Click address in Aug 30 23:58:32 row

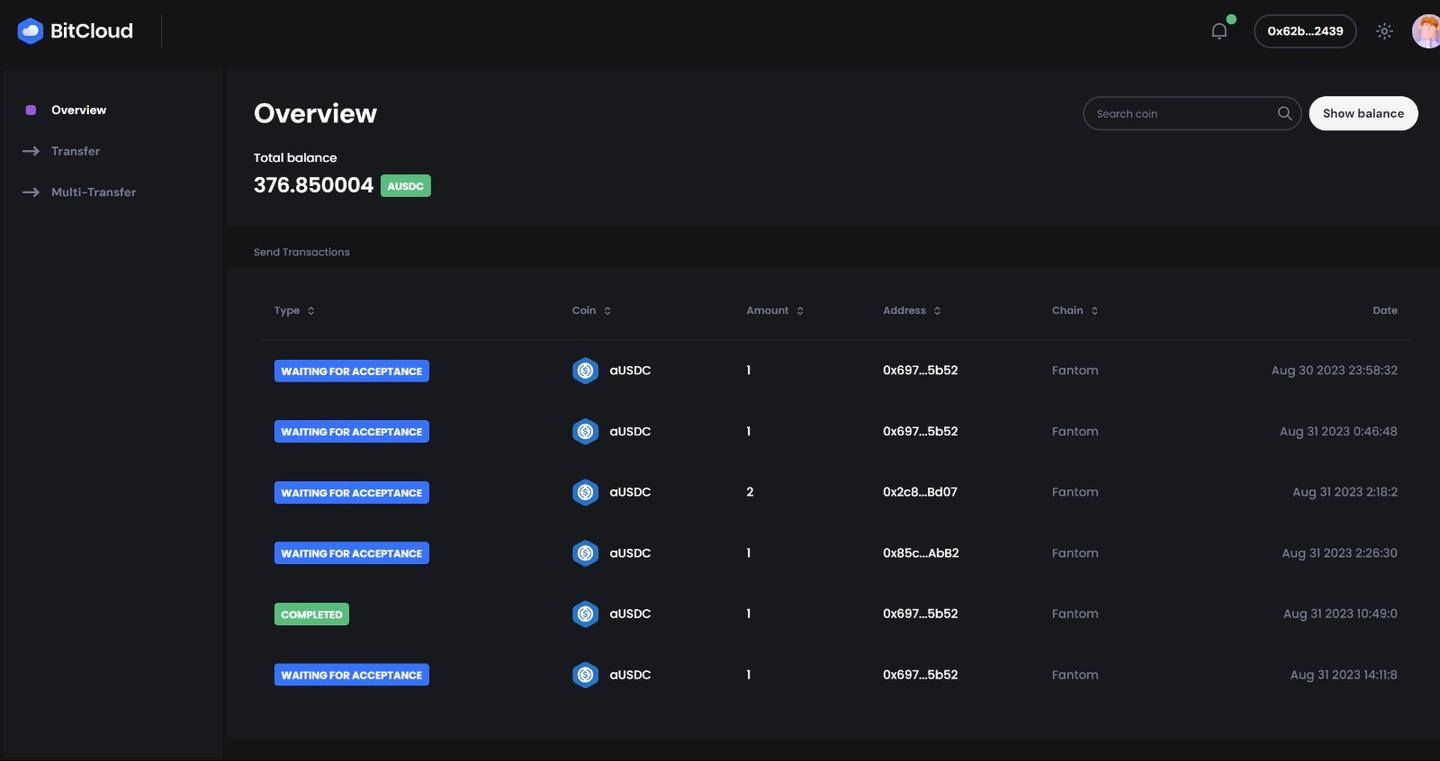coord(920,370)
